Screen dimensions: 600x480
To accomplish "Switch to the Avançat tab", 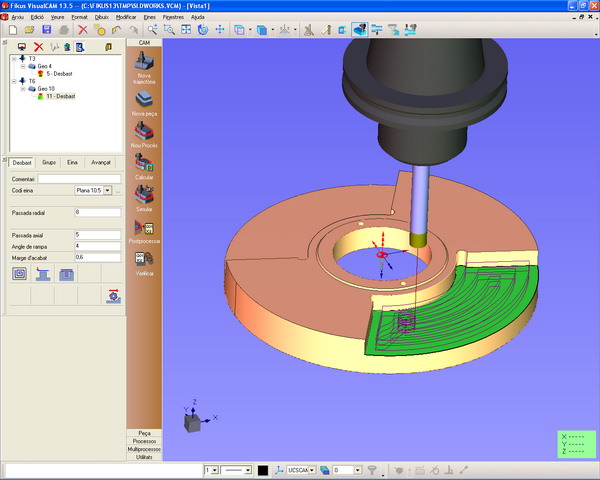I will [x=101, y=161].
